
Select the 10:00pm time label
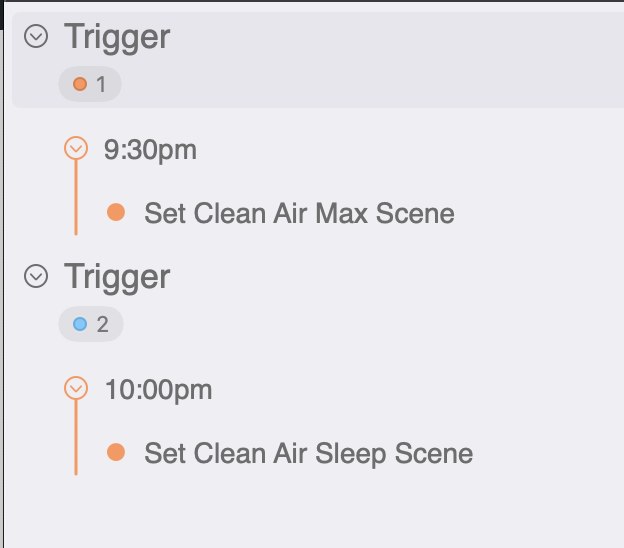coord(158,390)
